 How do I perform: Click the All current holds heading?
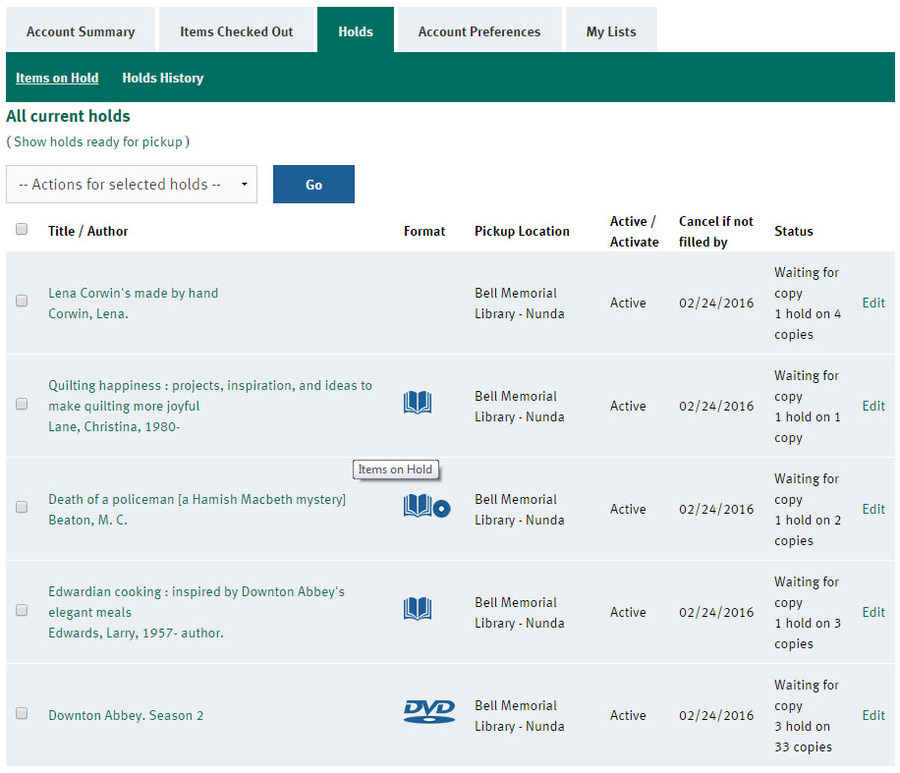tap(68, 116)
